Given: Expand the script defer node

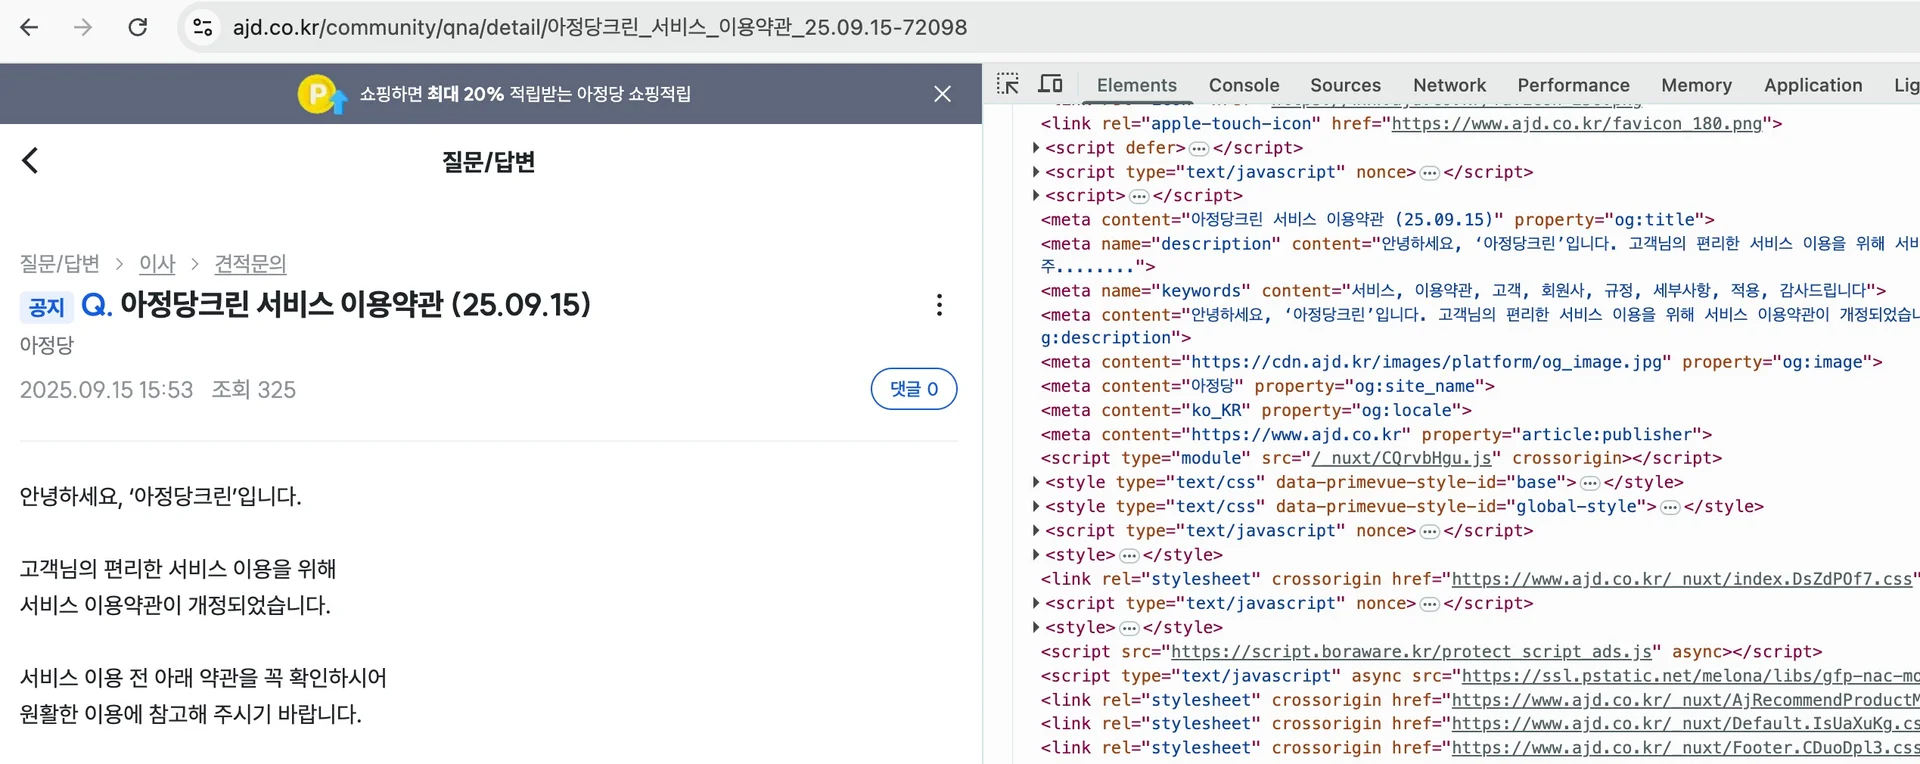Looking at the screenshot, I should pos(1036,148).
